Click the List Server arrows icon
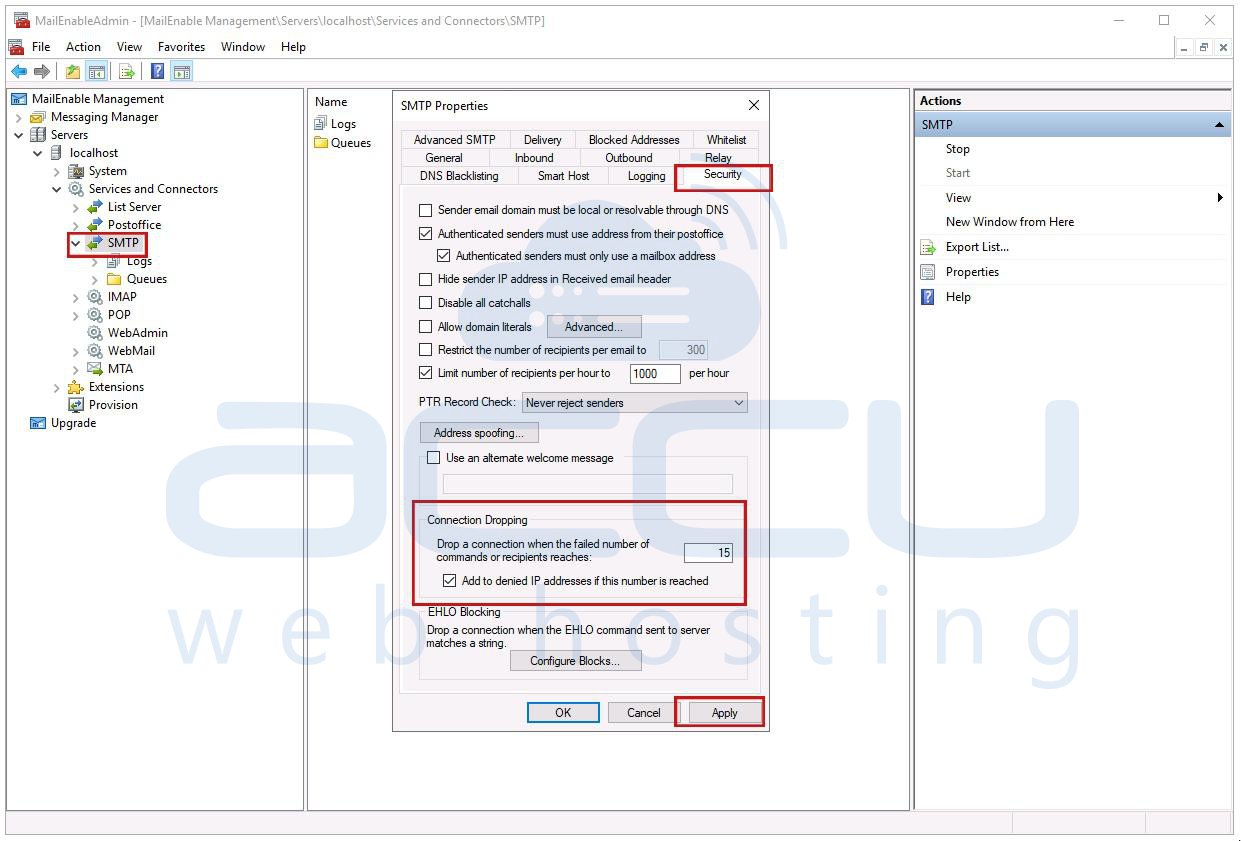This screenshot has height=841, width=1243. pyautogui.click(x=95, y=207)
